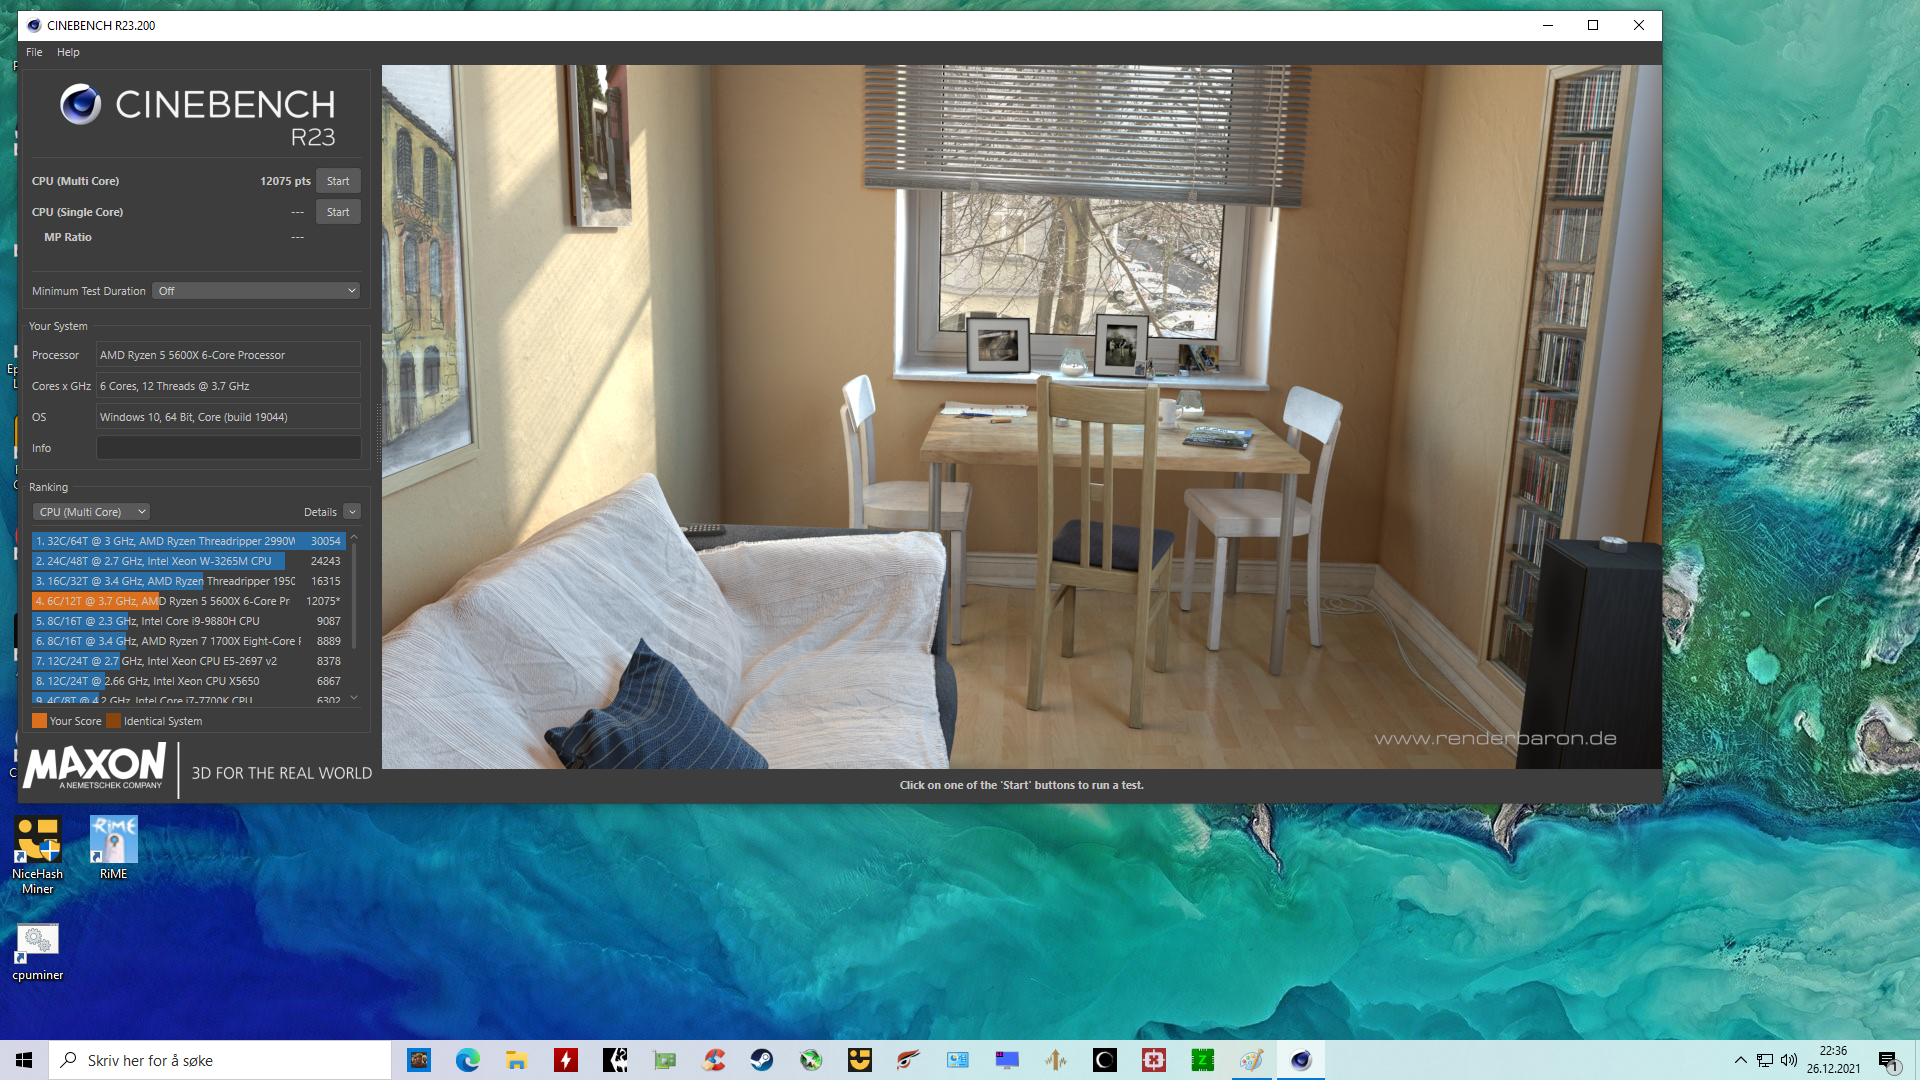Viewport: 1920px width, 1080px height.
Task: Open the Windows Start menu
Action: [24, 1060]
